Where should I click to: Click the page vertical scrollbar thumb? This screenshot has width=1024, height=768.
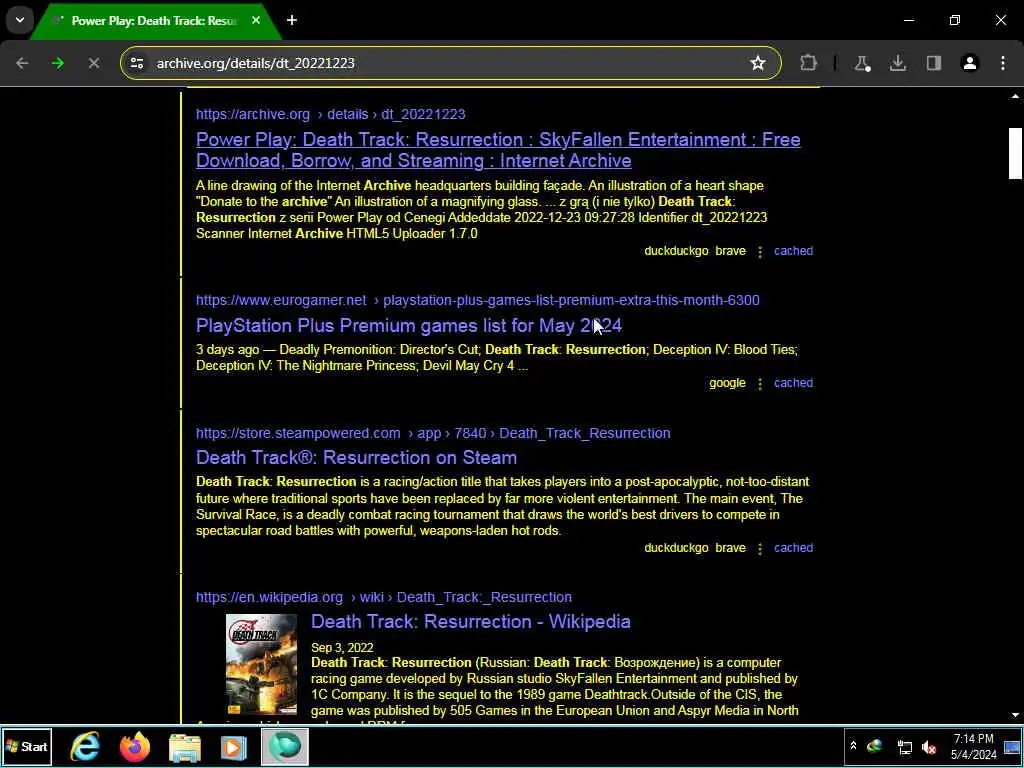[x=1015, y=153]
